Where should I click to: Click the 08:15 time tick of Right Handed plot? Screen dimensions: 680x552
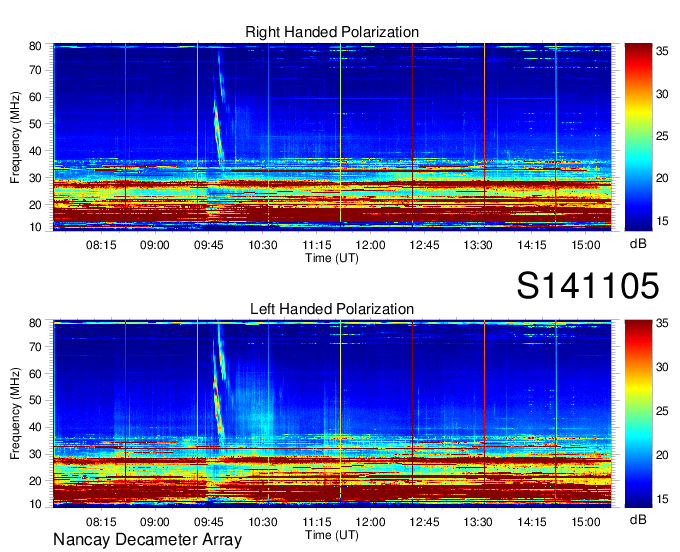pos(101,245)
